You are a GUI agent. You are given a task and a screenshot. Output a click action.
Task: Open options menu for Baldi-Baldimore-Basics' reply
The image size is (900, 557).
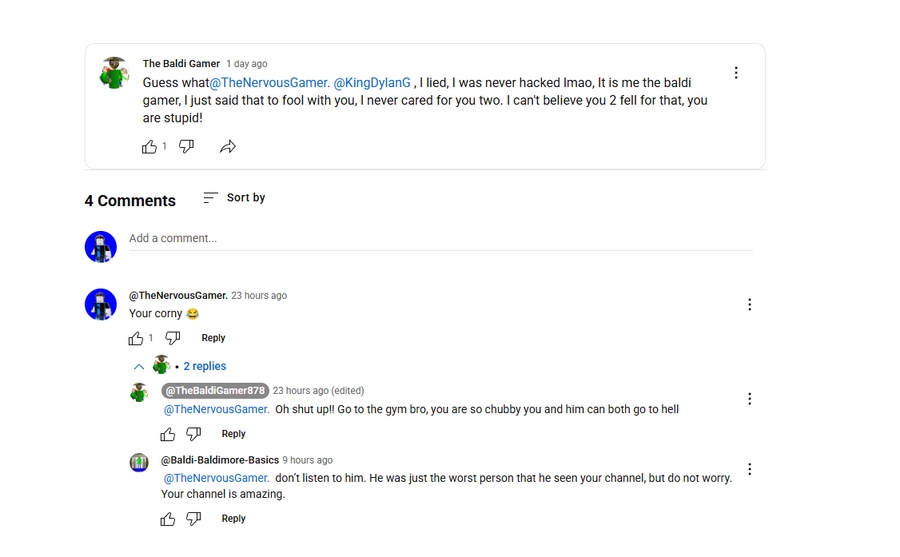[x=750, y=469]
